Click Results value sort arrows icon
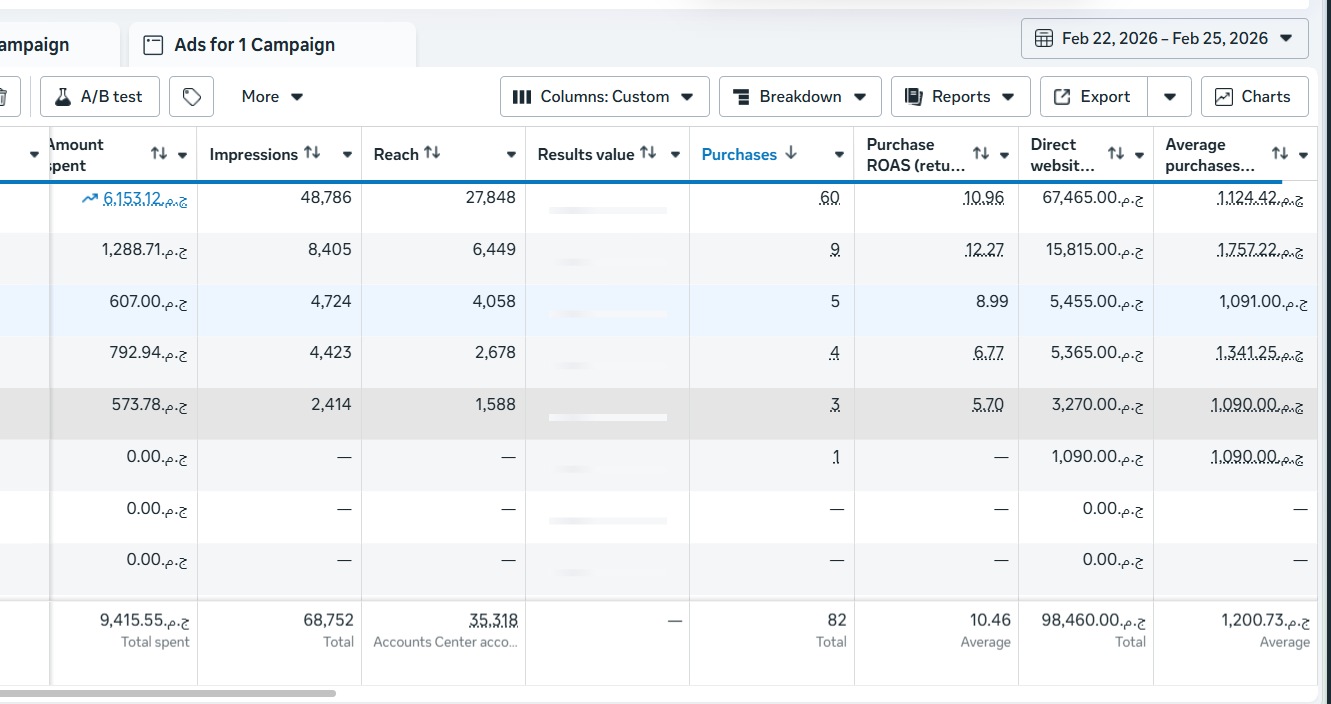This screenshot has width=1331, height=704. pyautogui.click(x=648, y=153)
